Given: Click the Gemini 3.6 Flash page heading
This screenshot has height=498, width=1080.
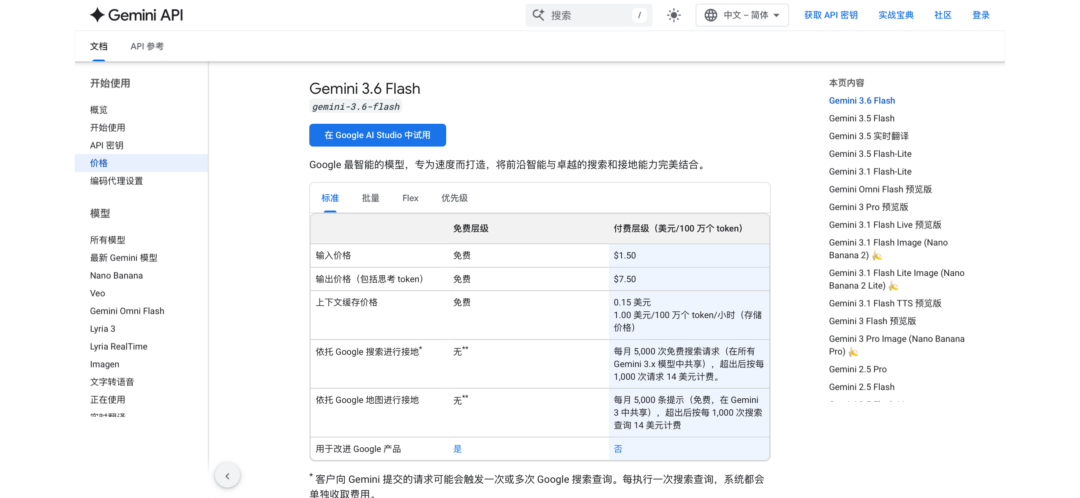Looking at the screenshot, I should click(x=364, y=89).
